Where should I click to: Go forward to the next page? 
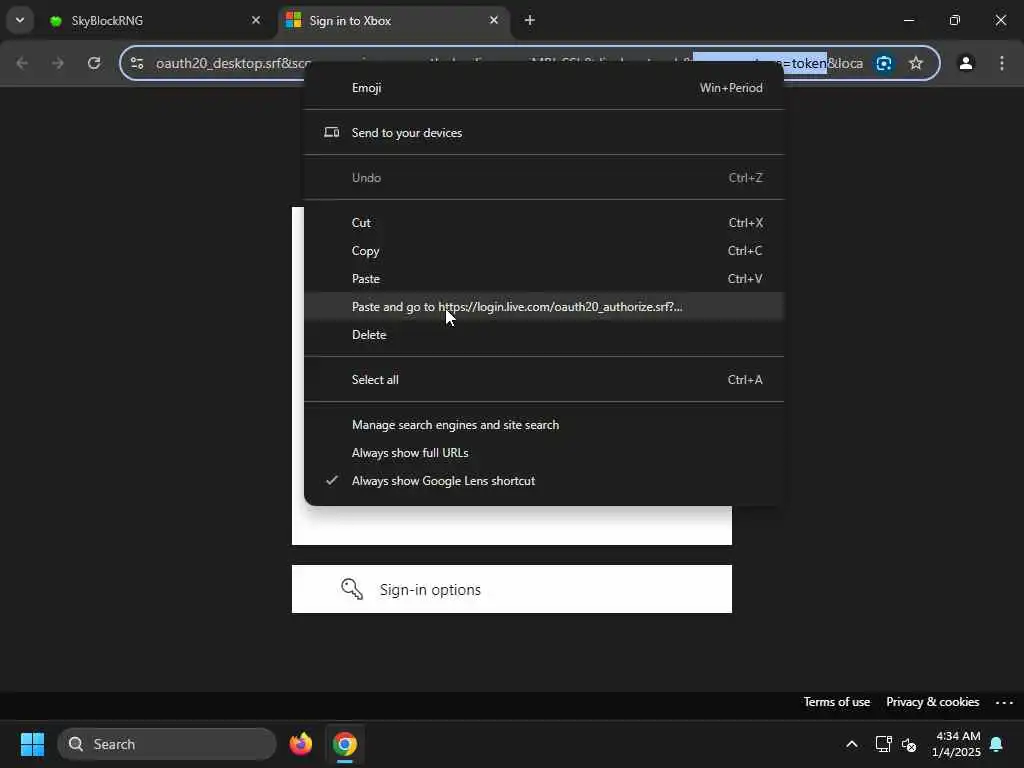click(58, 63)
